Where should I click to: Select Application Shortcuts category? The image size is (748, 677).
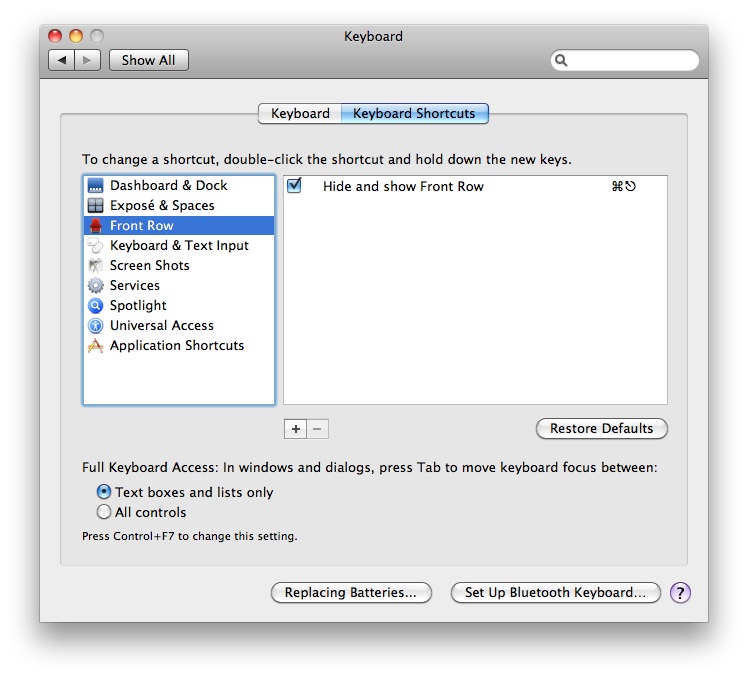(x=179, y=345)
